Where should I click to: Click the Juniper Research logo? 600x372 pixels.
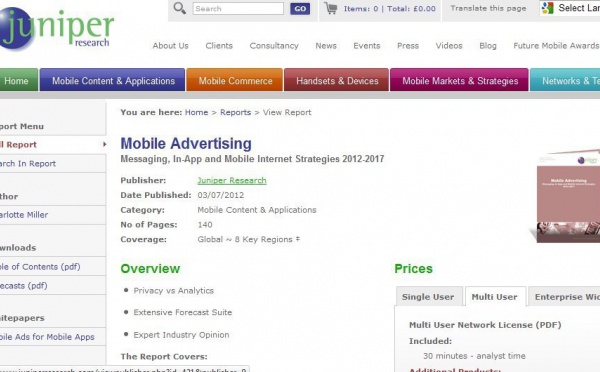pyautogui.click(x=57, y=29)
